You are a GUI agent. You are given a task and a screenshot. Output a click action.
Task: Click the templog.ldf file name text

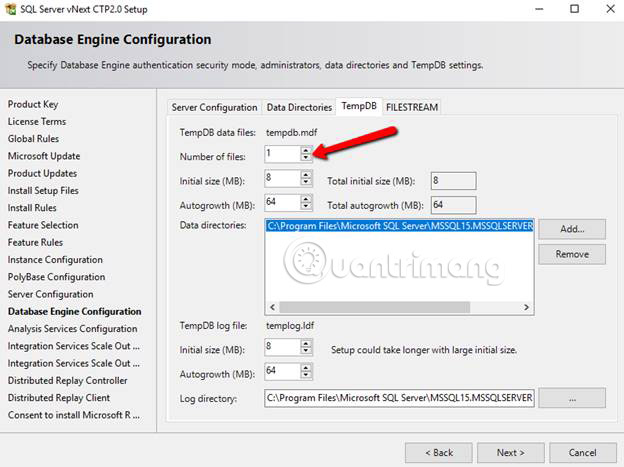(x=290, y=326)
